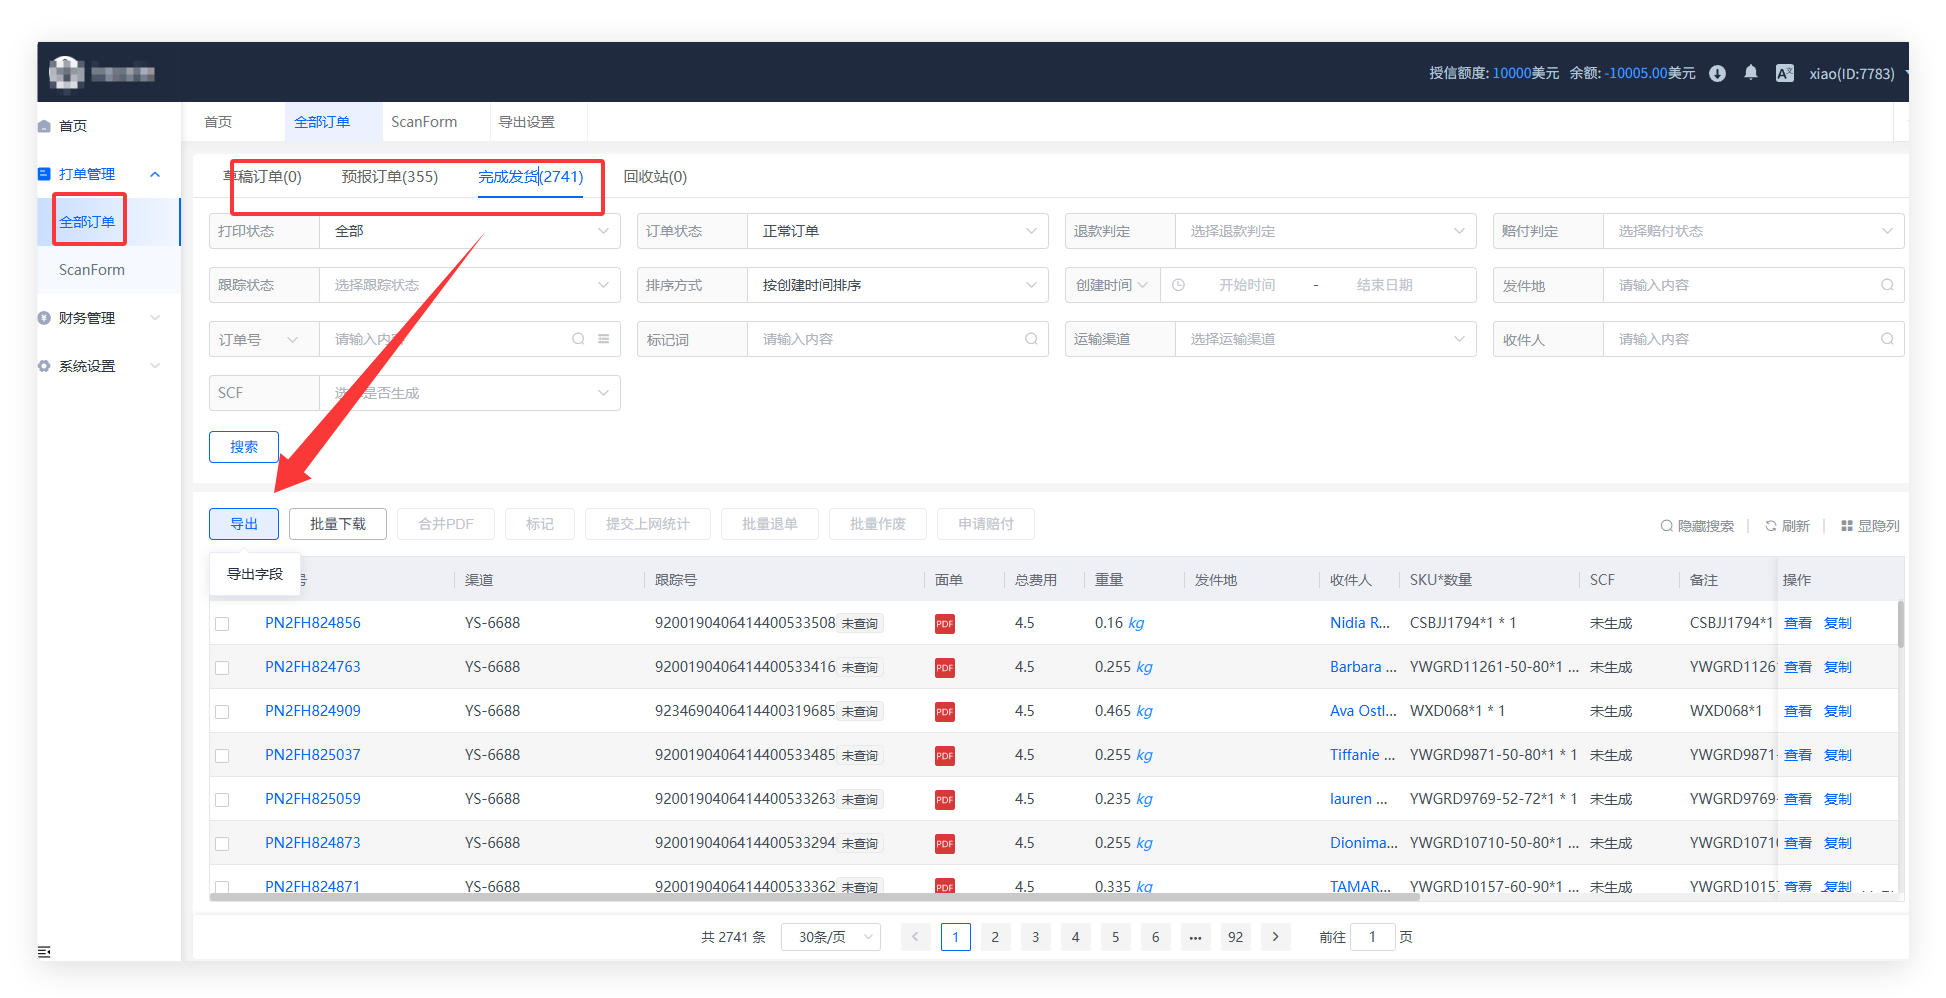Open PDF label for order PN2FH824856
Screen dimensions: 1946x998
click(944, 624)
